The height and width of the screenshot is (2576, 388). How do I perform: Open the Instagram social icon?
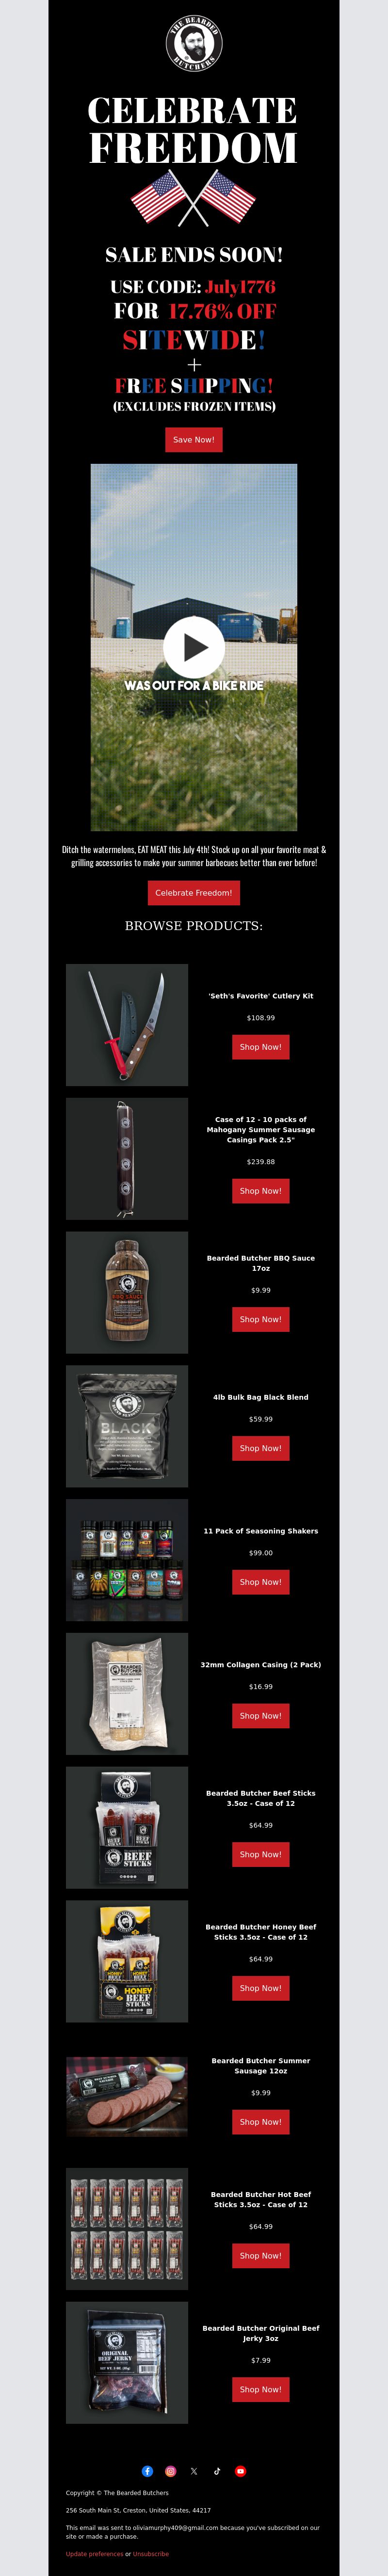click(x=170, y=2470)
